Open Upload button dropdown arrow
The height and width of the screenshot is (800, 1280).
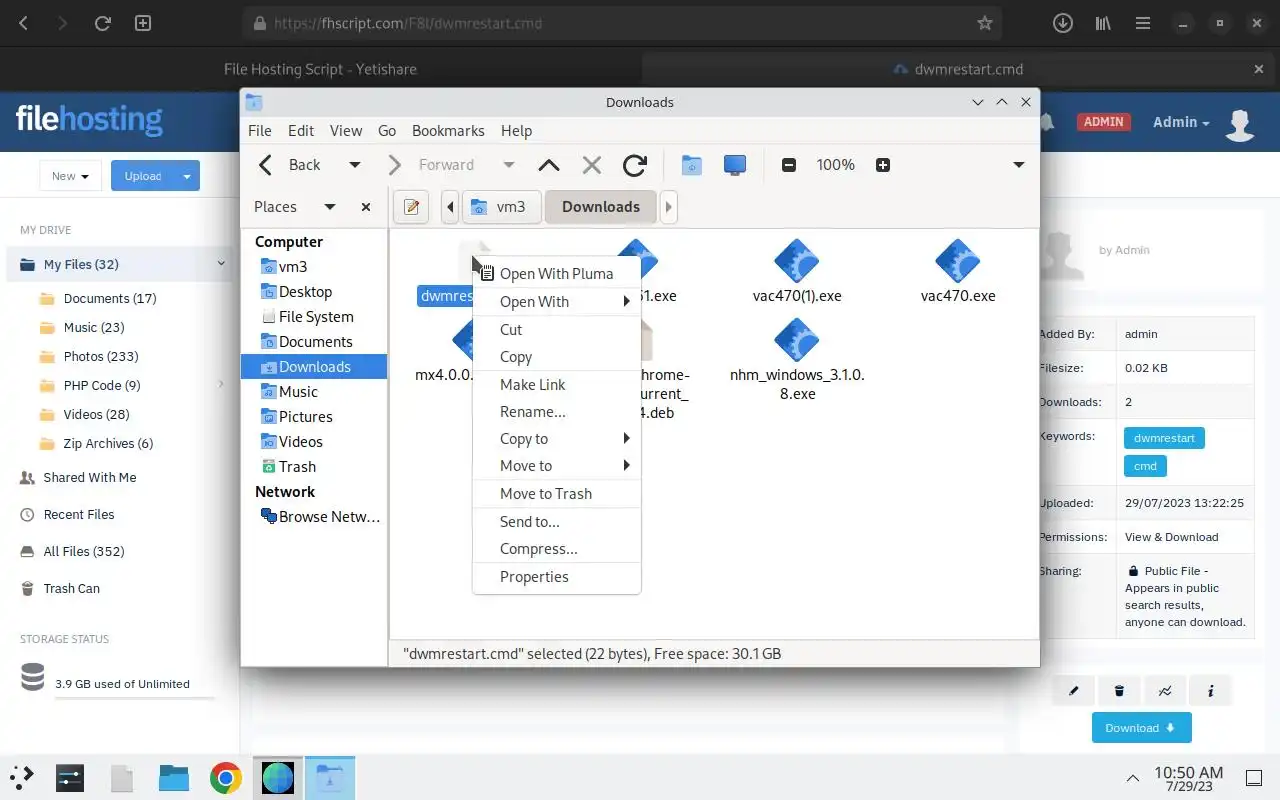[187, 176]
